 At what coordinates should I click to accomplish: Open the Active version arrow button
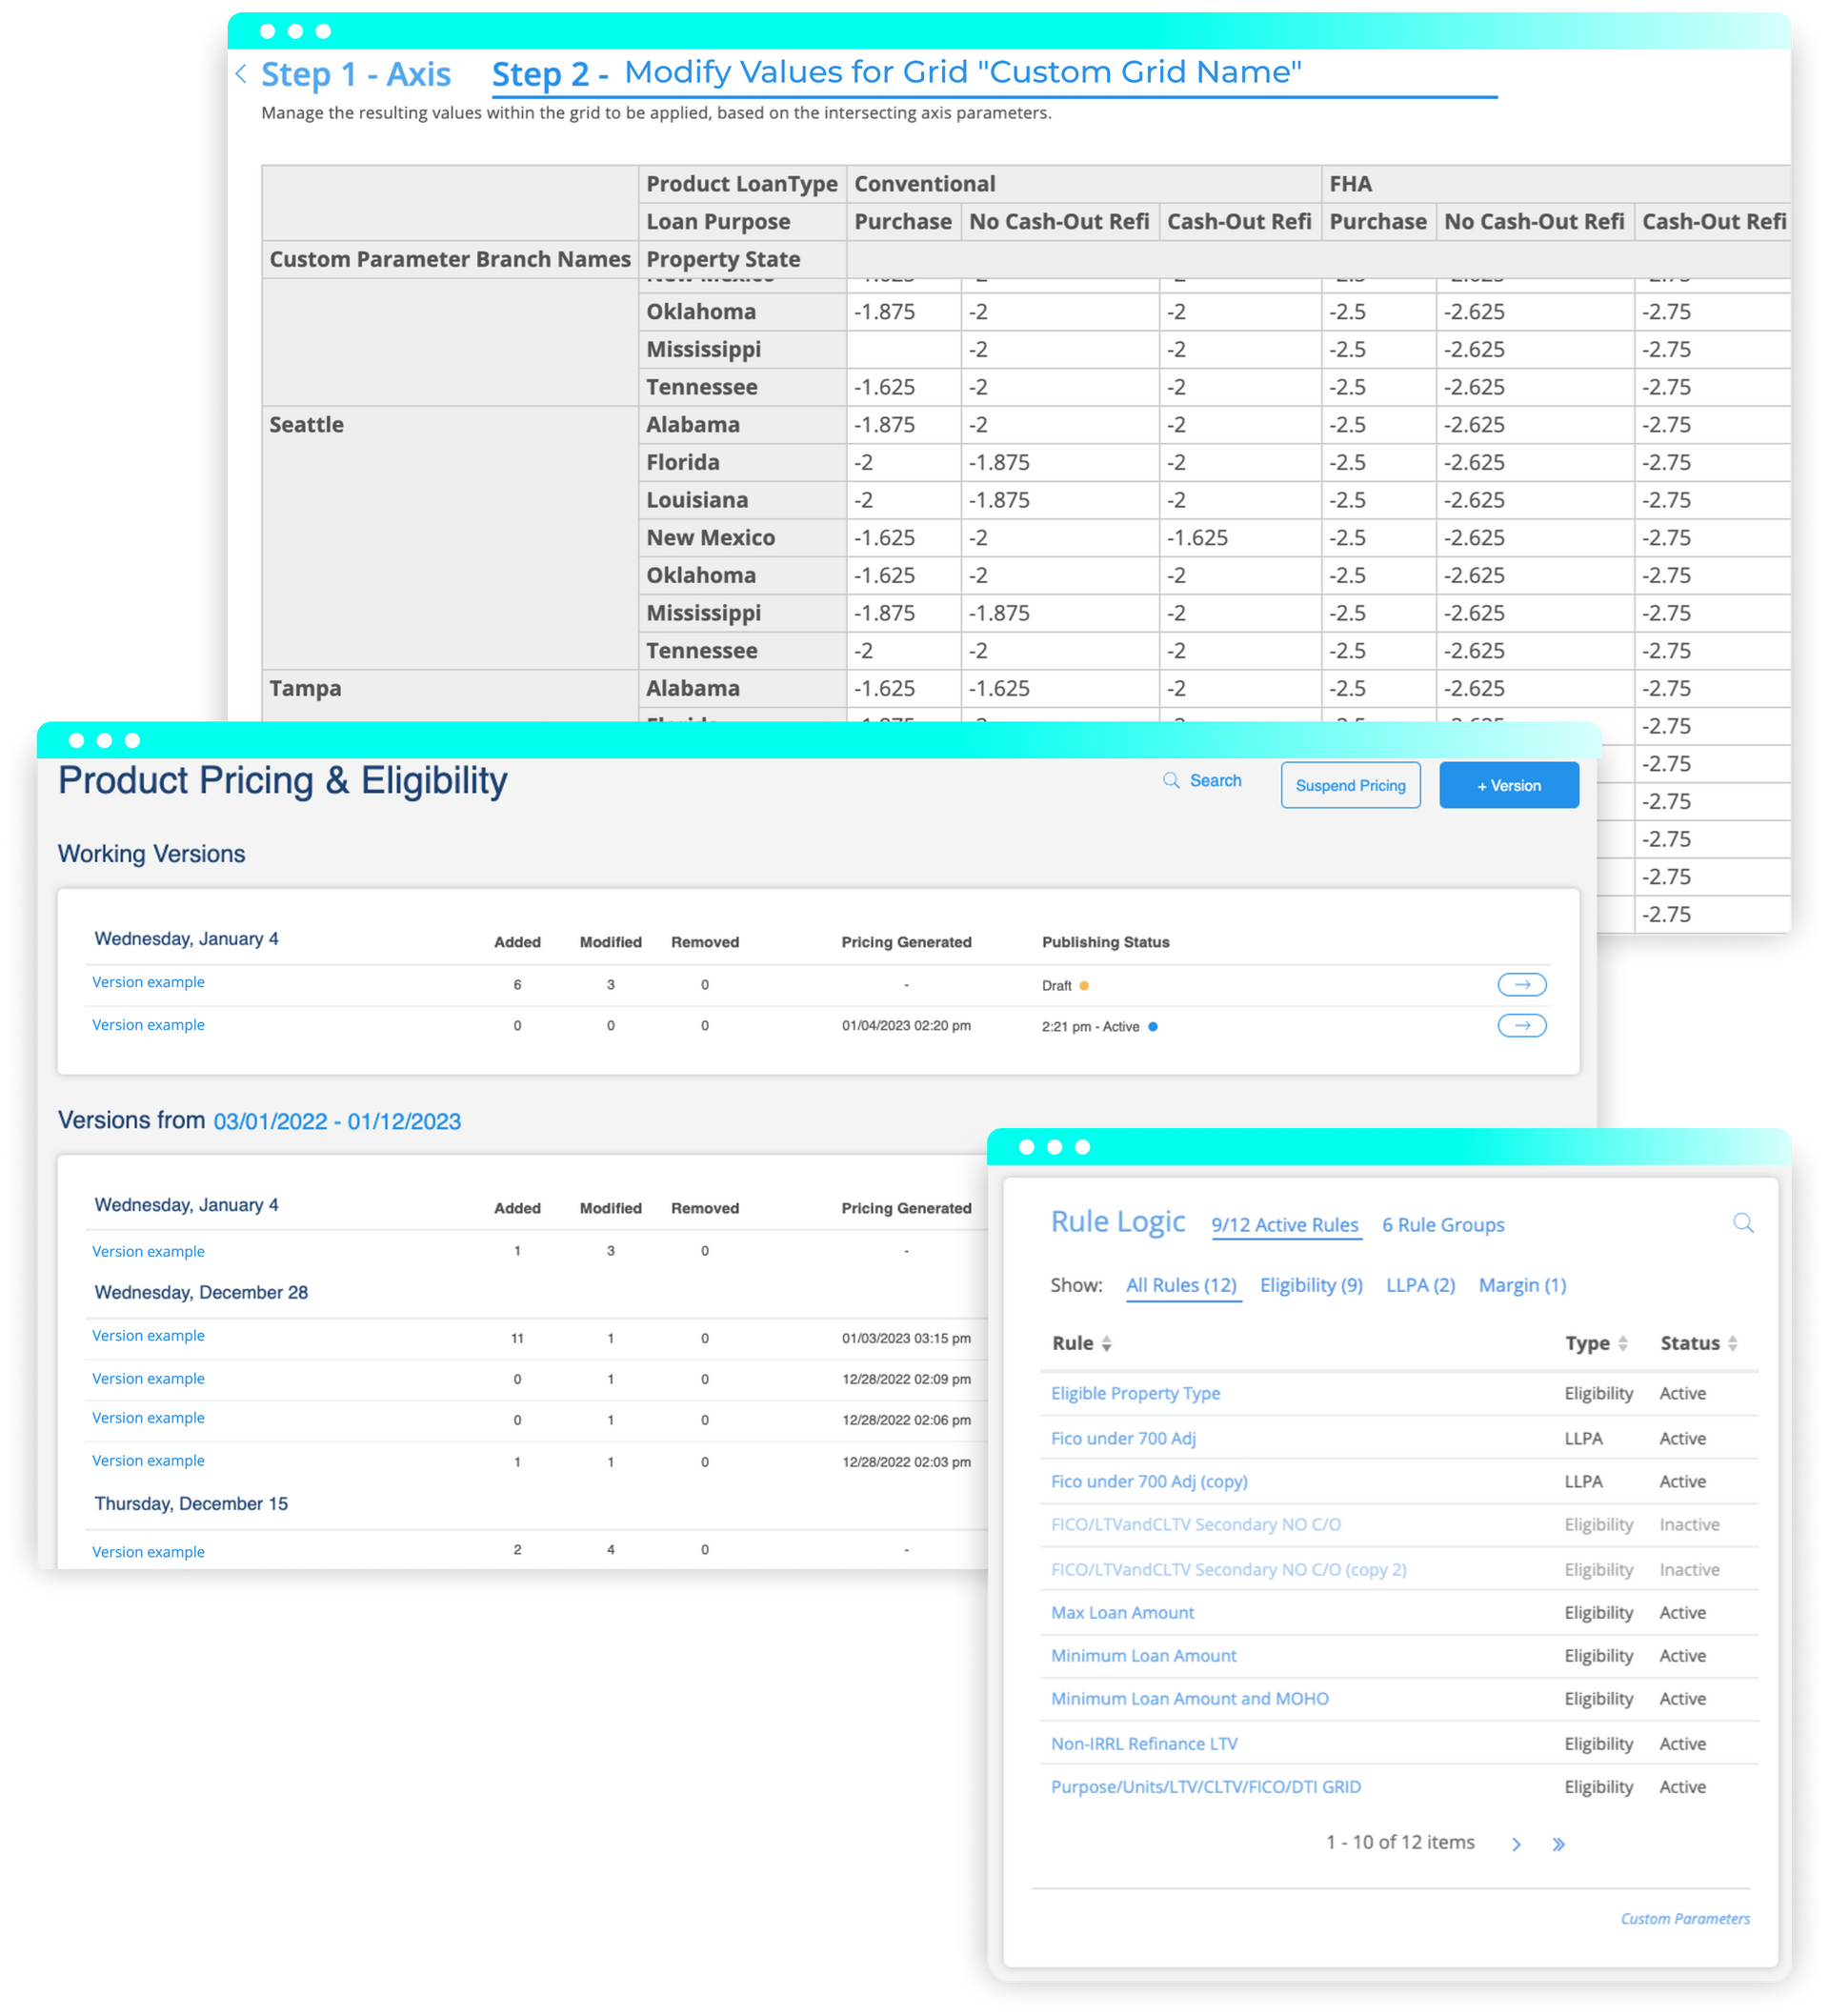[x=1521, y=1026]
